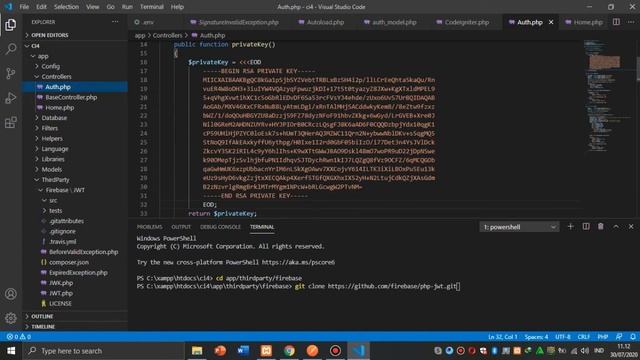Viewport: 640px width, 360px height.
Task: Open the Extensions view
Action: click(x=11, y=122)
